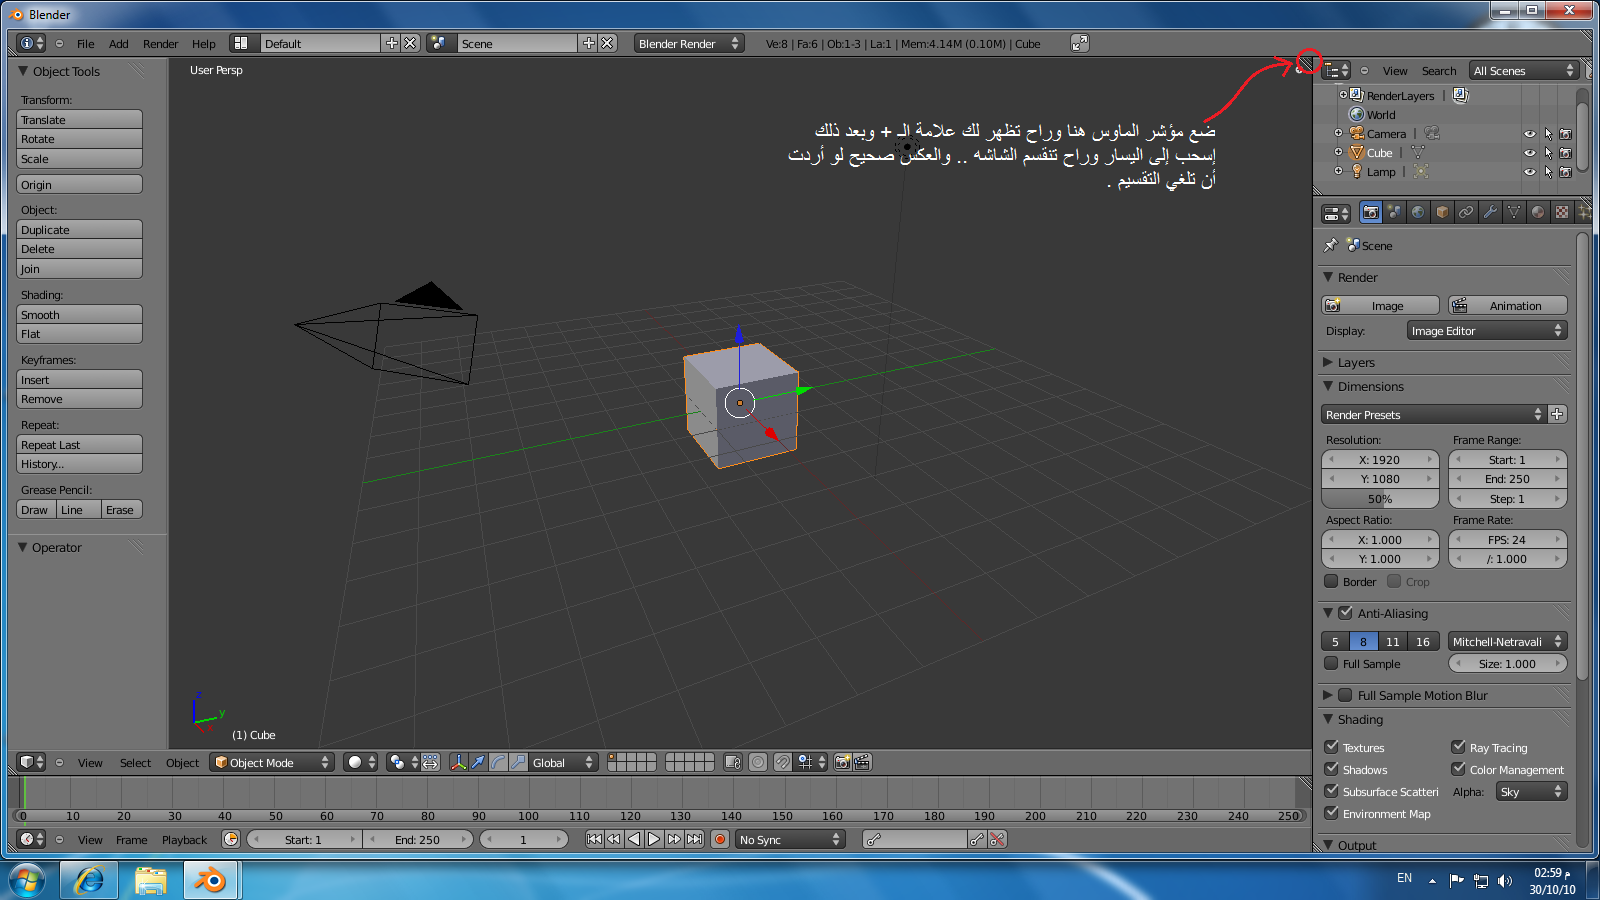Open the Render Presets dropdown
The height and width of the screenshot is (900, 1600).
coord(1434,414)
